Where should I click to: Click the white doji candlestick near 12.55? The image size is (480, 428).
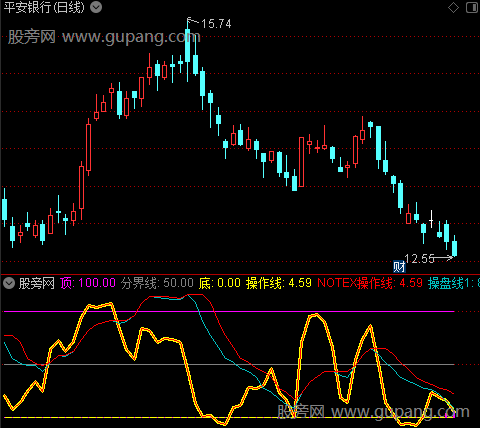(x=431, y=219)
